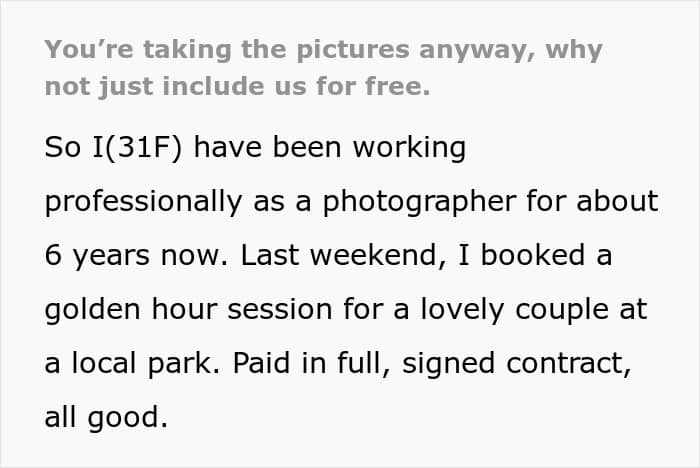Click the word "pictures" in the title

(353, 50)
